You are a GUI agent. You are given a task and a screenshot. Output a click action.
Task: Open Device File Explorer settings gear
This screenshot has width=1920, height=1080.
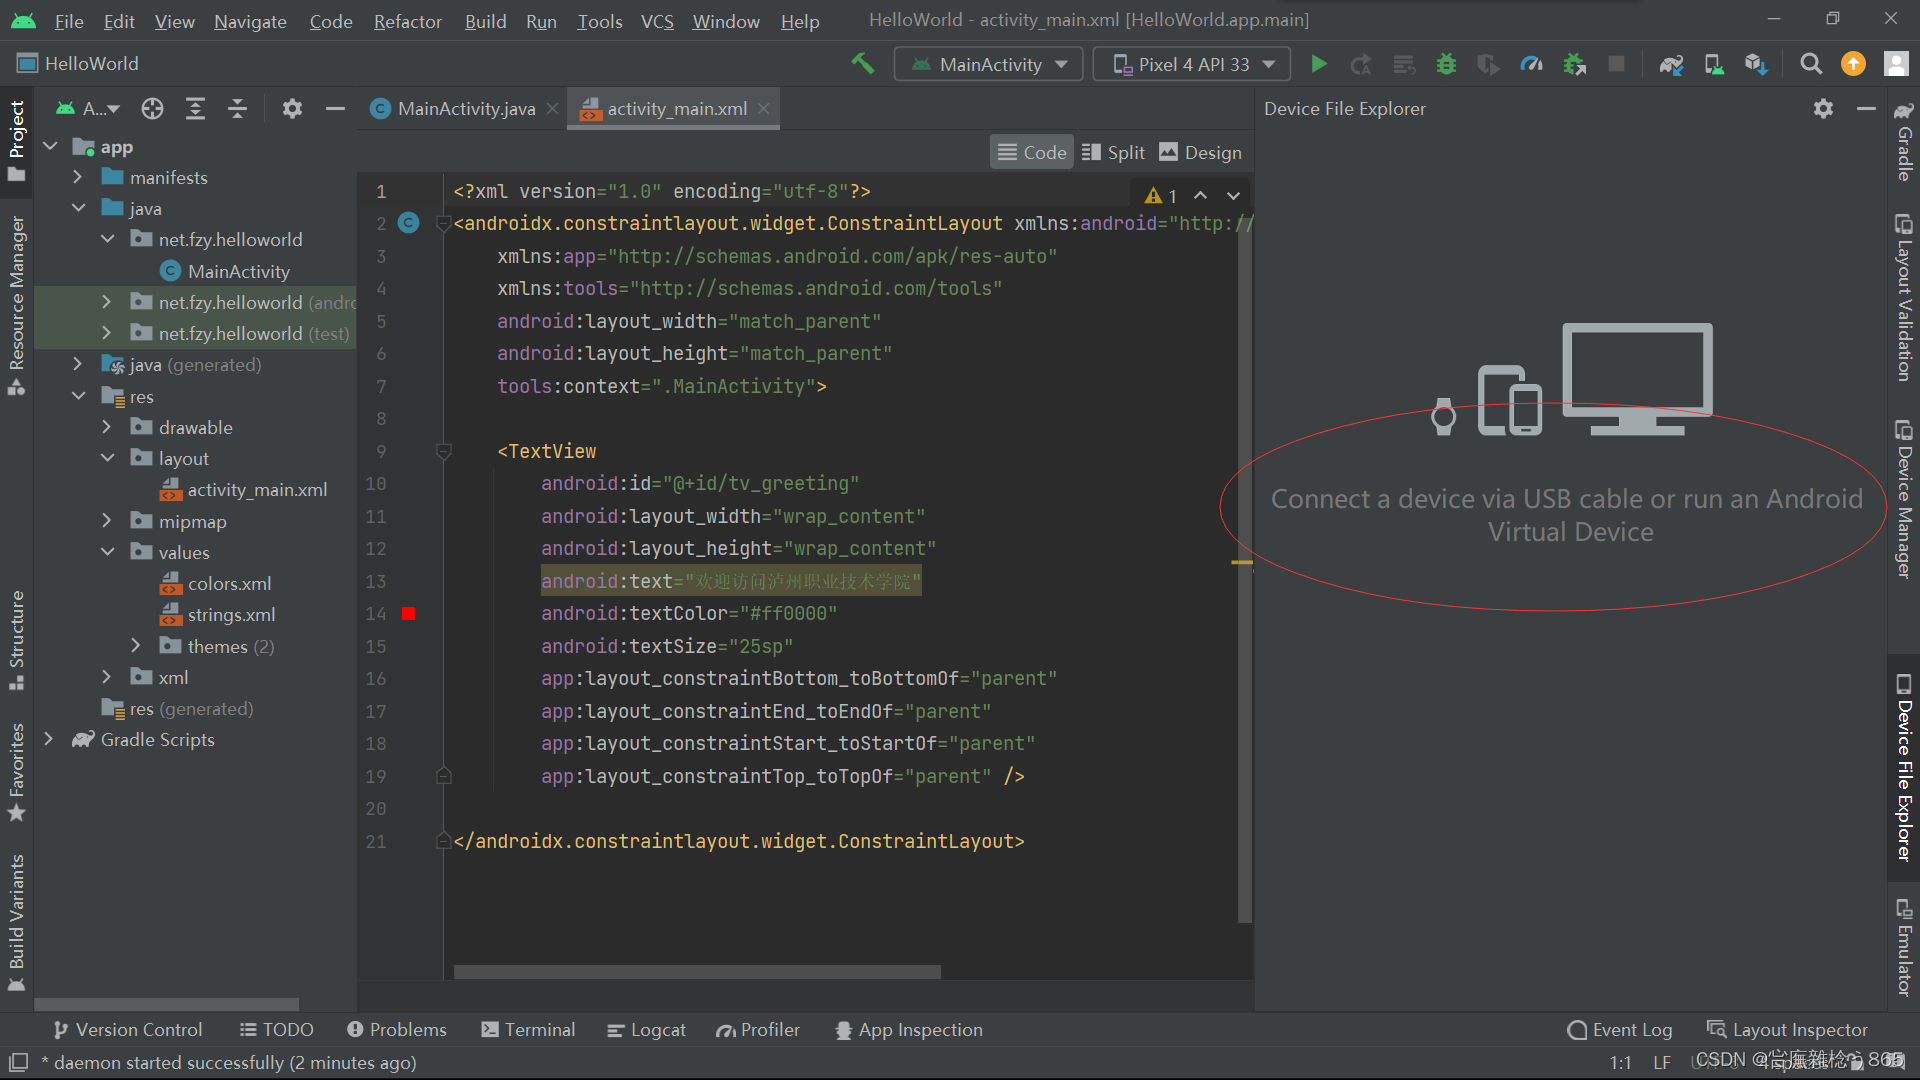tap(1823, 109)
